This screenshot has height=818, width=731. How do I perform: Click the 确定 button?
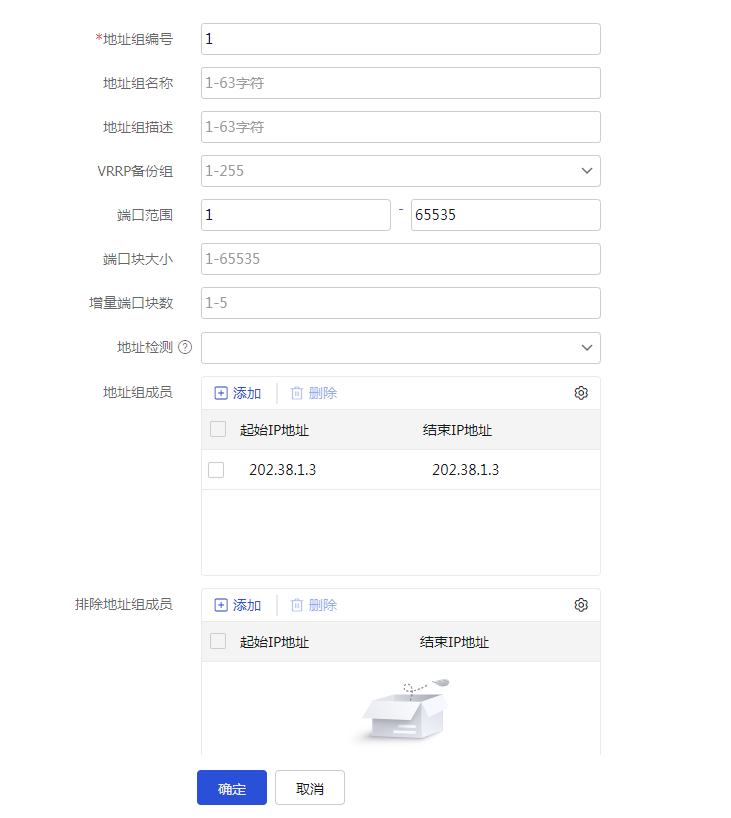point(232,788)
